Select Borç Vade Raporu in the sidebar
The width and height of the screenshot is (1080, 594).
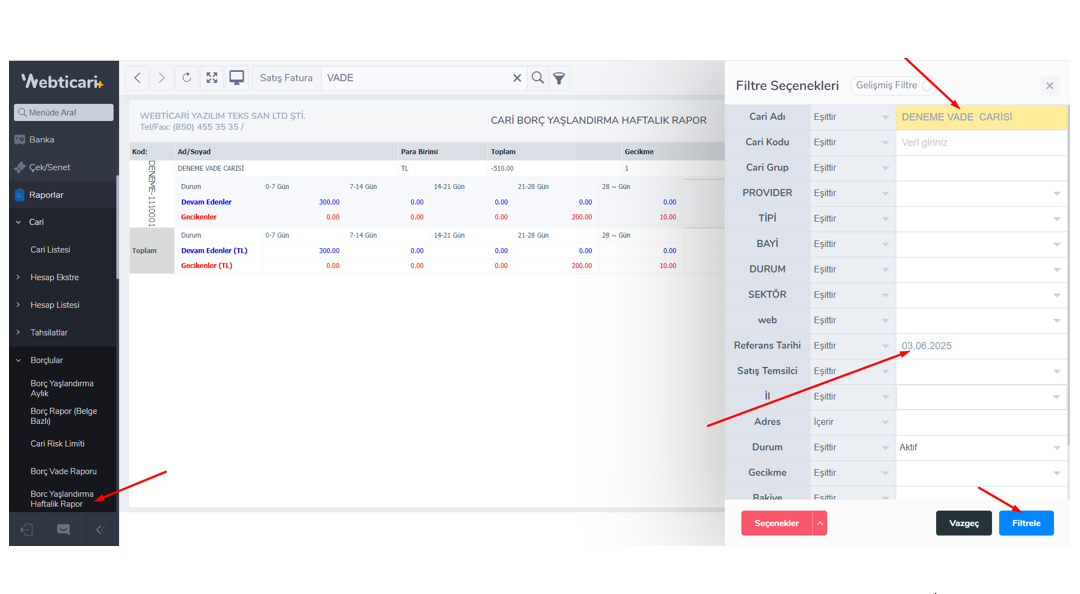63,471
